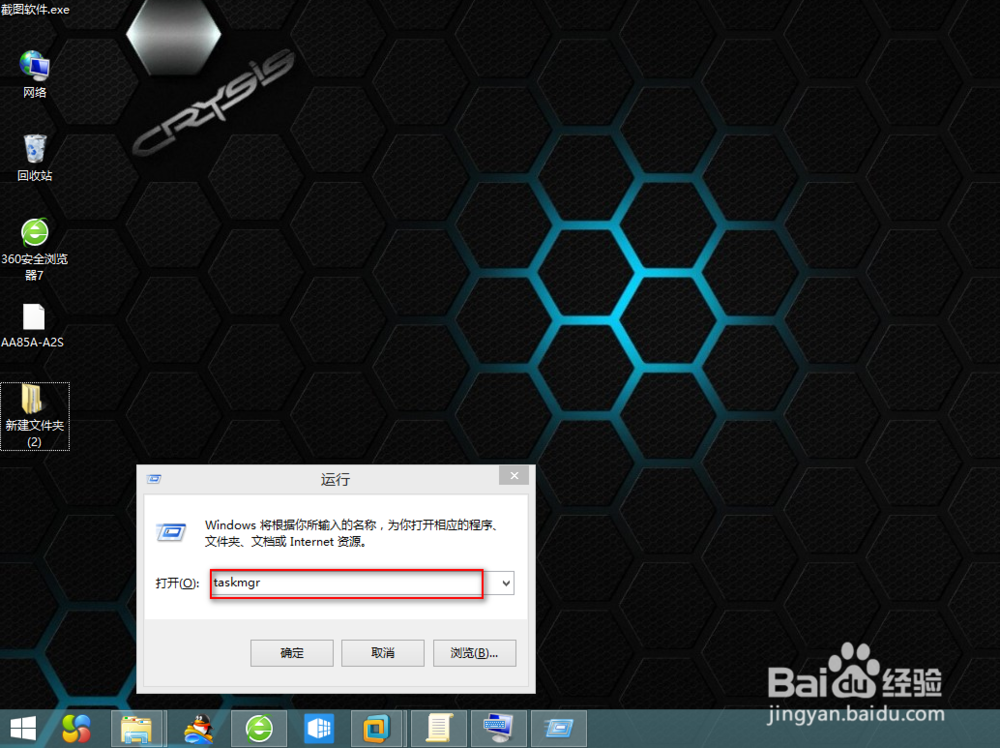1000x748 pixels.
Task: Click the 取消 button in Run dialog
Action: click(383, 653)
